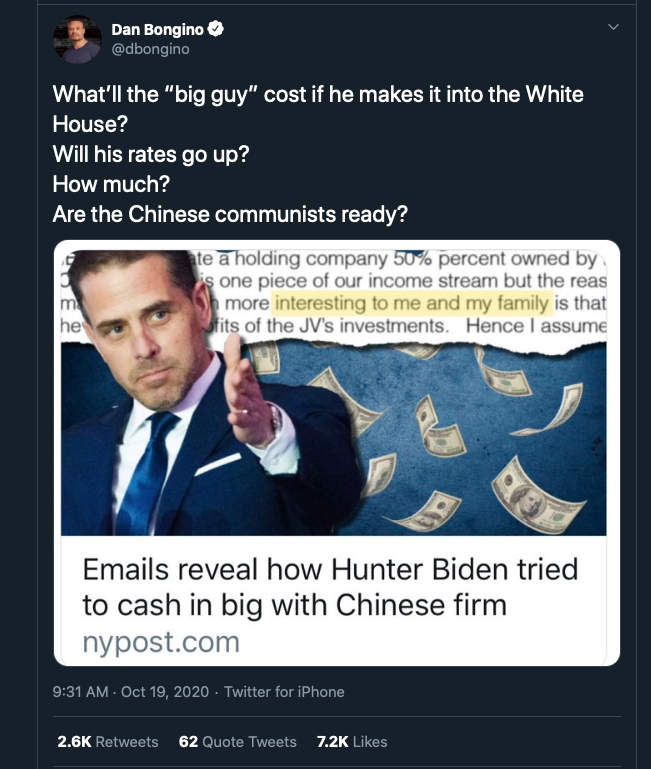Open the Dan Bongino display name link
Viewport: 651px width, 769px height.
pyautogui.click(x=158, y=29)
